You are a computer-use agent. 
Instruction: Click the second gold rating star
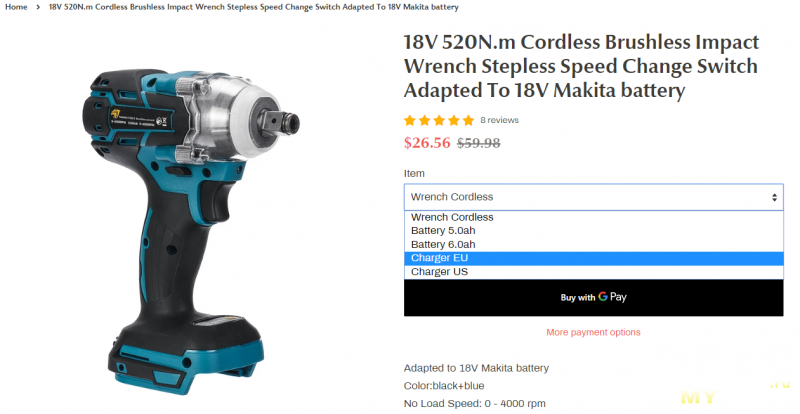click(x=424, y=120)
